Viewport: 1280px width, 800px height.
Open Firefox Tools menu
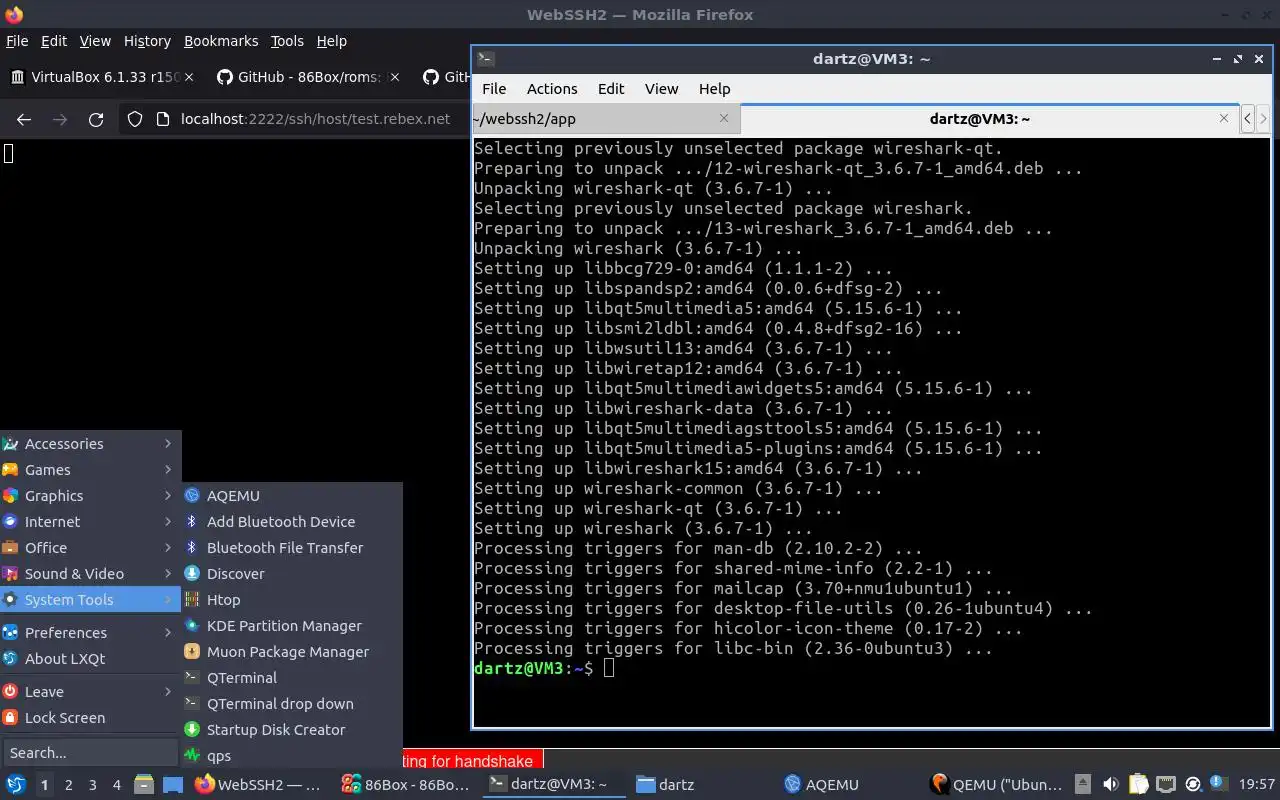coord(287,41)
